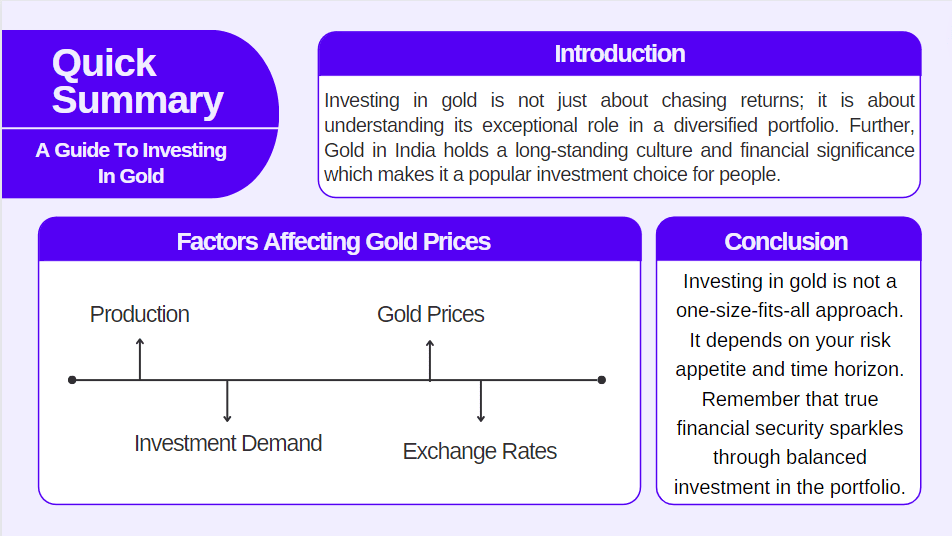Click the Factors Affecting Gold Prices header
This screenshot has width=952, height=536.
point(333,242)
